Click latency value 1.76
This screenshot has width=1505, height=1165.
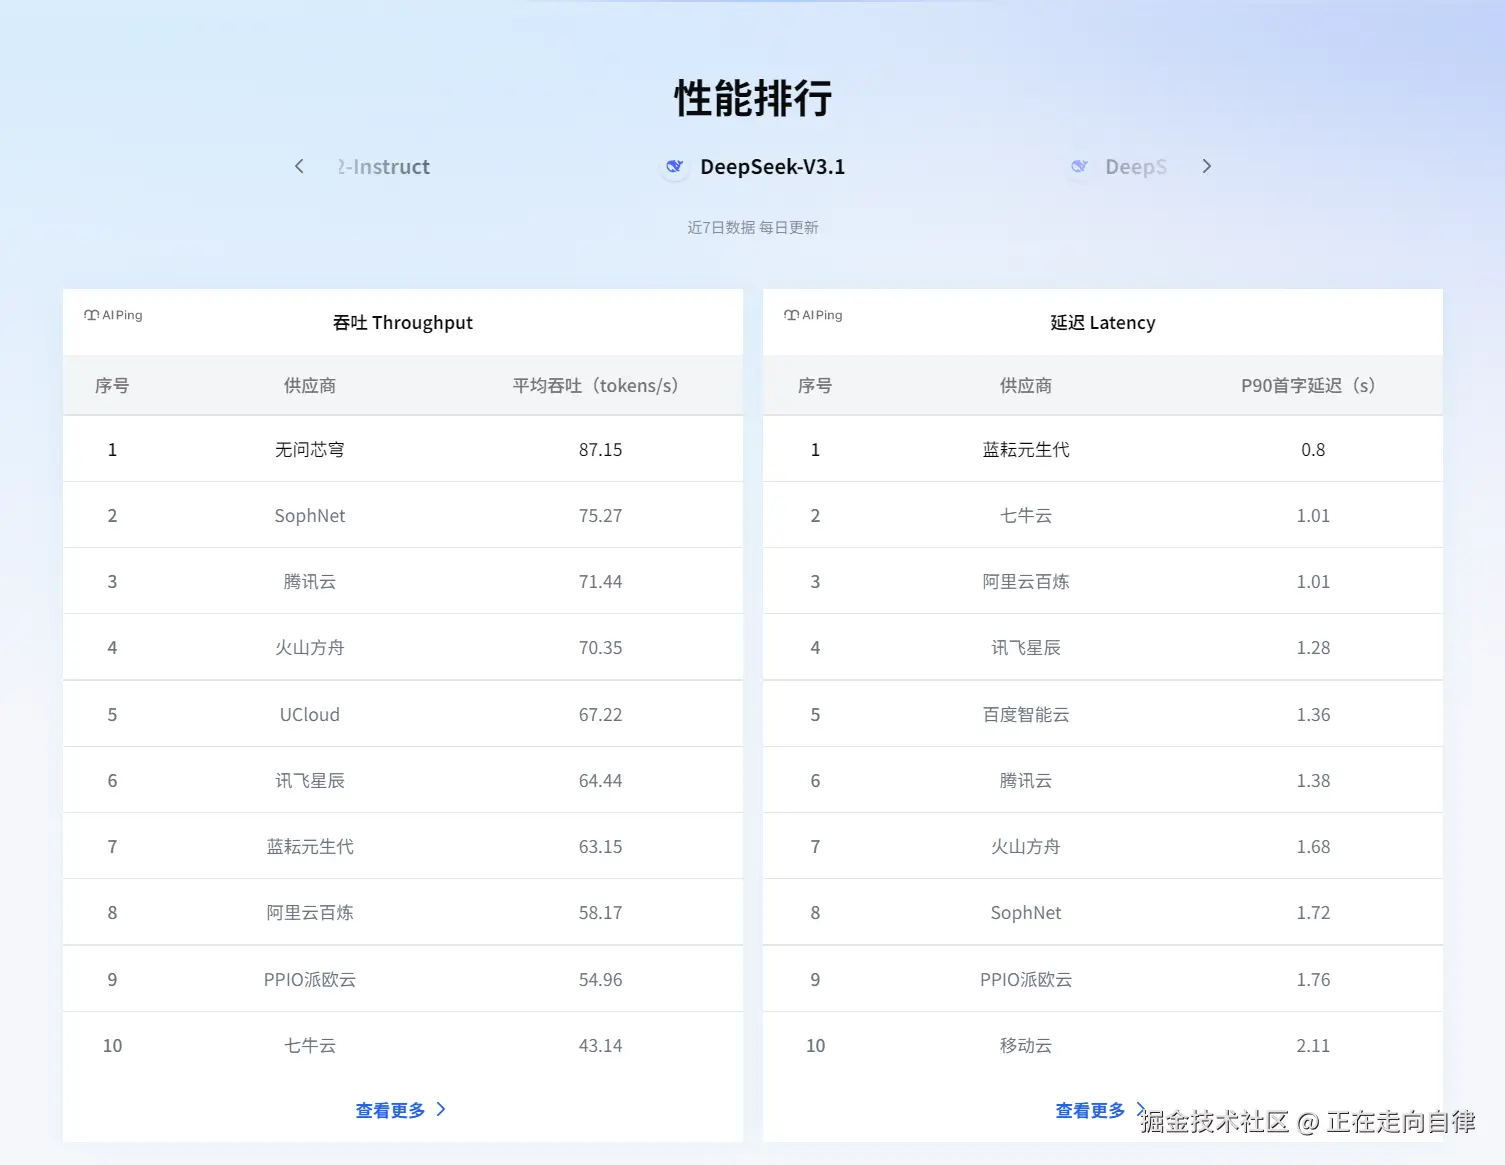1313,980
